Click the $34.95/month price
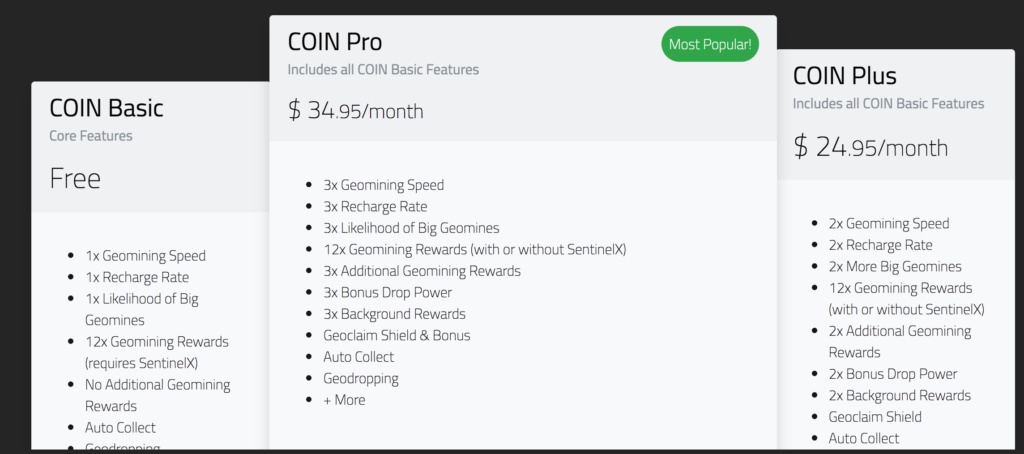This screenshot has width=1024, height=454. coord(356,110)
